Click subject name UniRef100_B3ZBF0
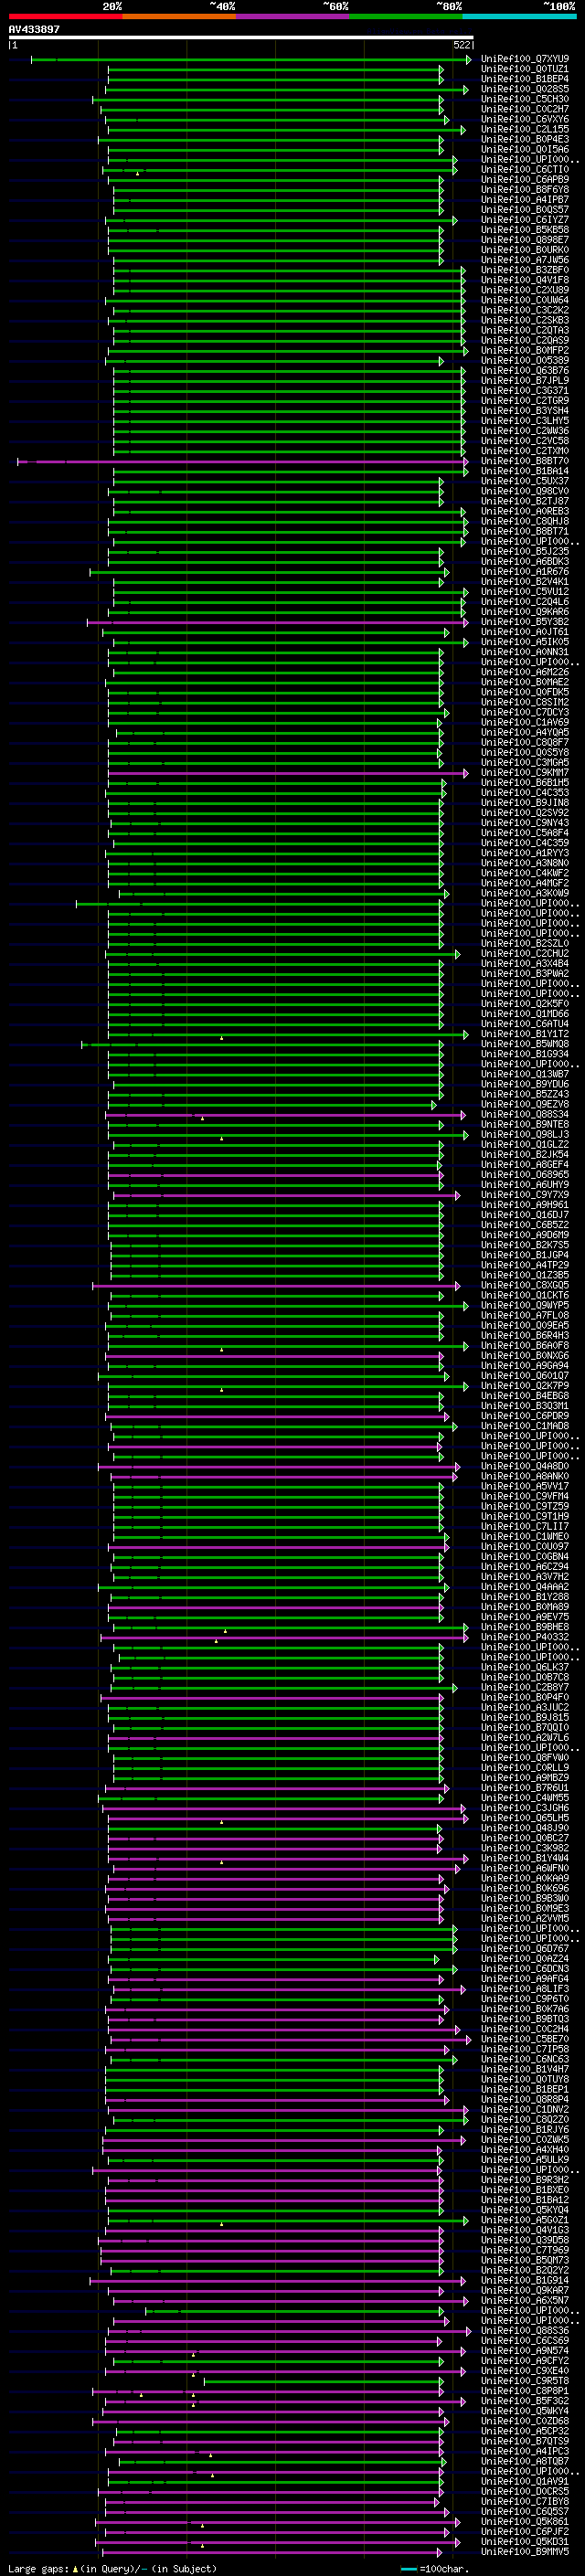This screenshot has height=2576, width=585. tap(525, 270)
